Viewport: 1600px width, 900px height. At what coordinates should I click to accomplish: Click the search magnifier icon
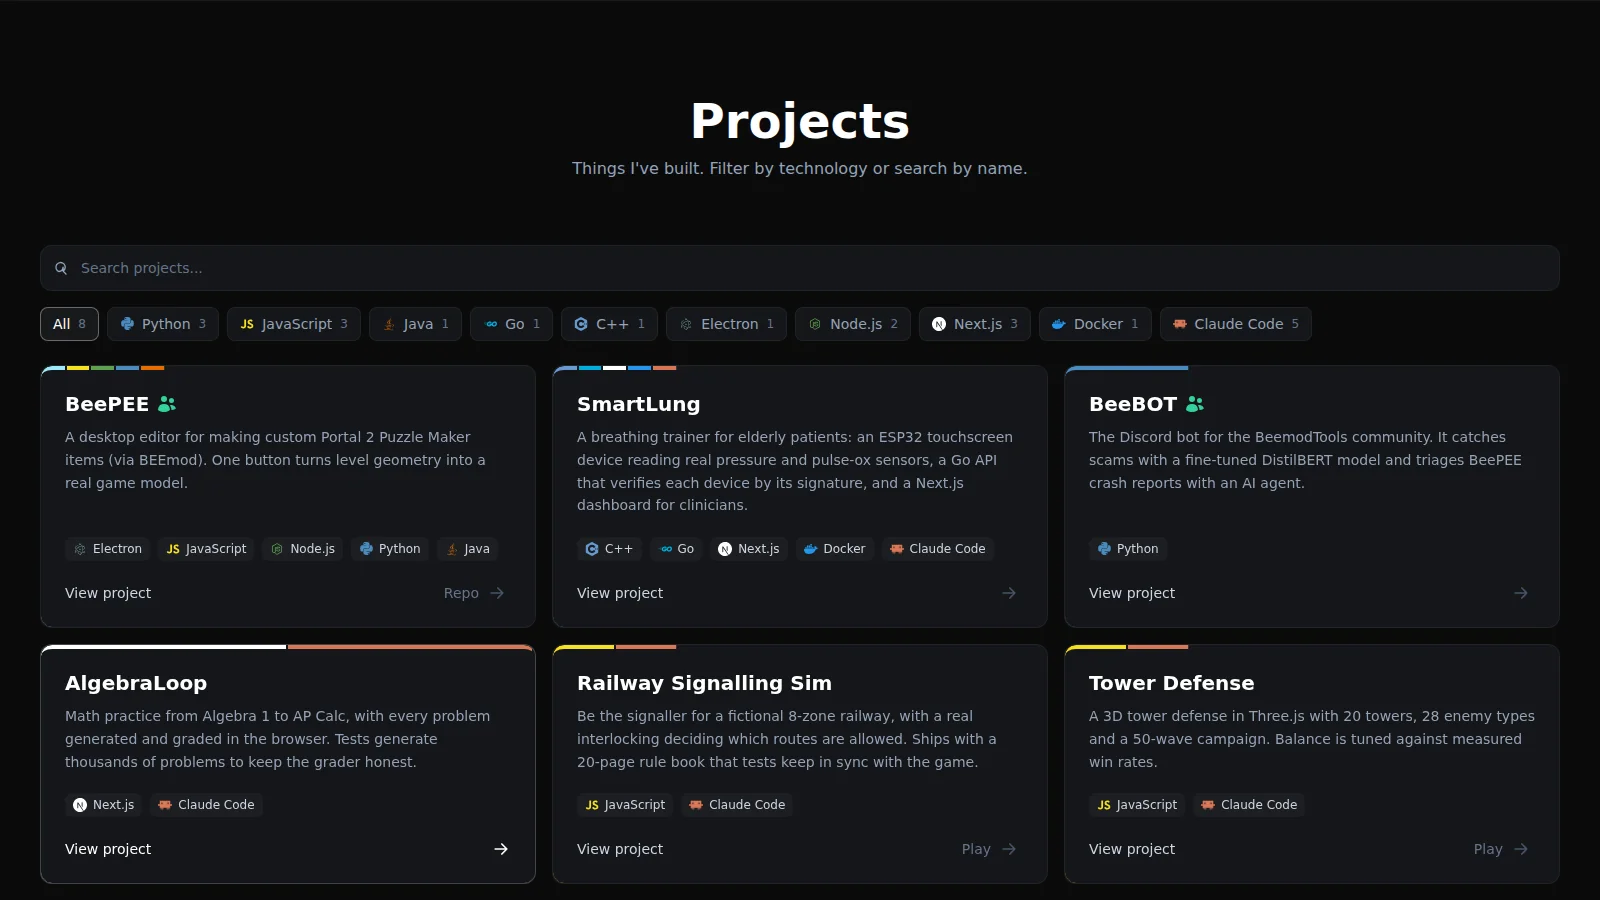[61, 268]
